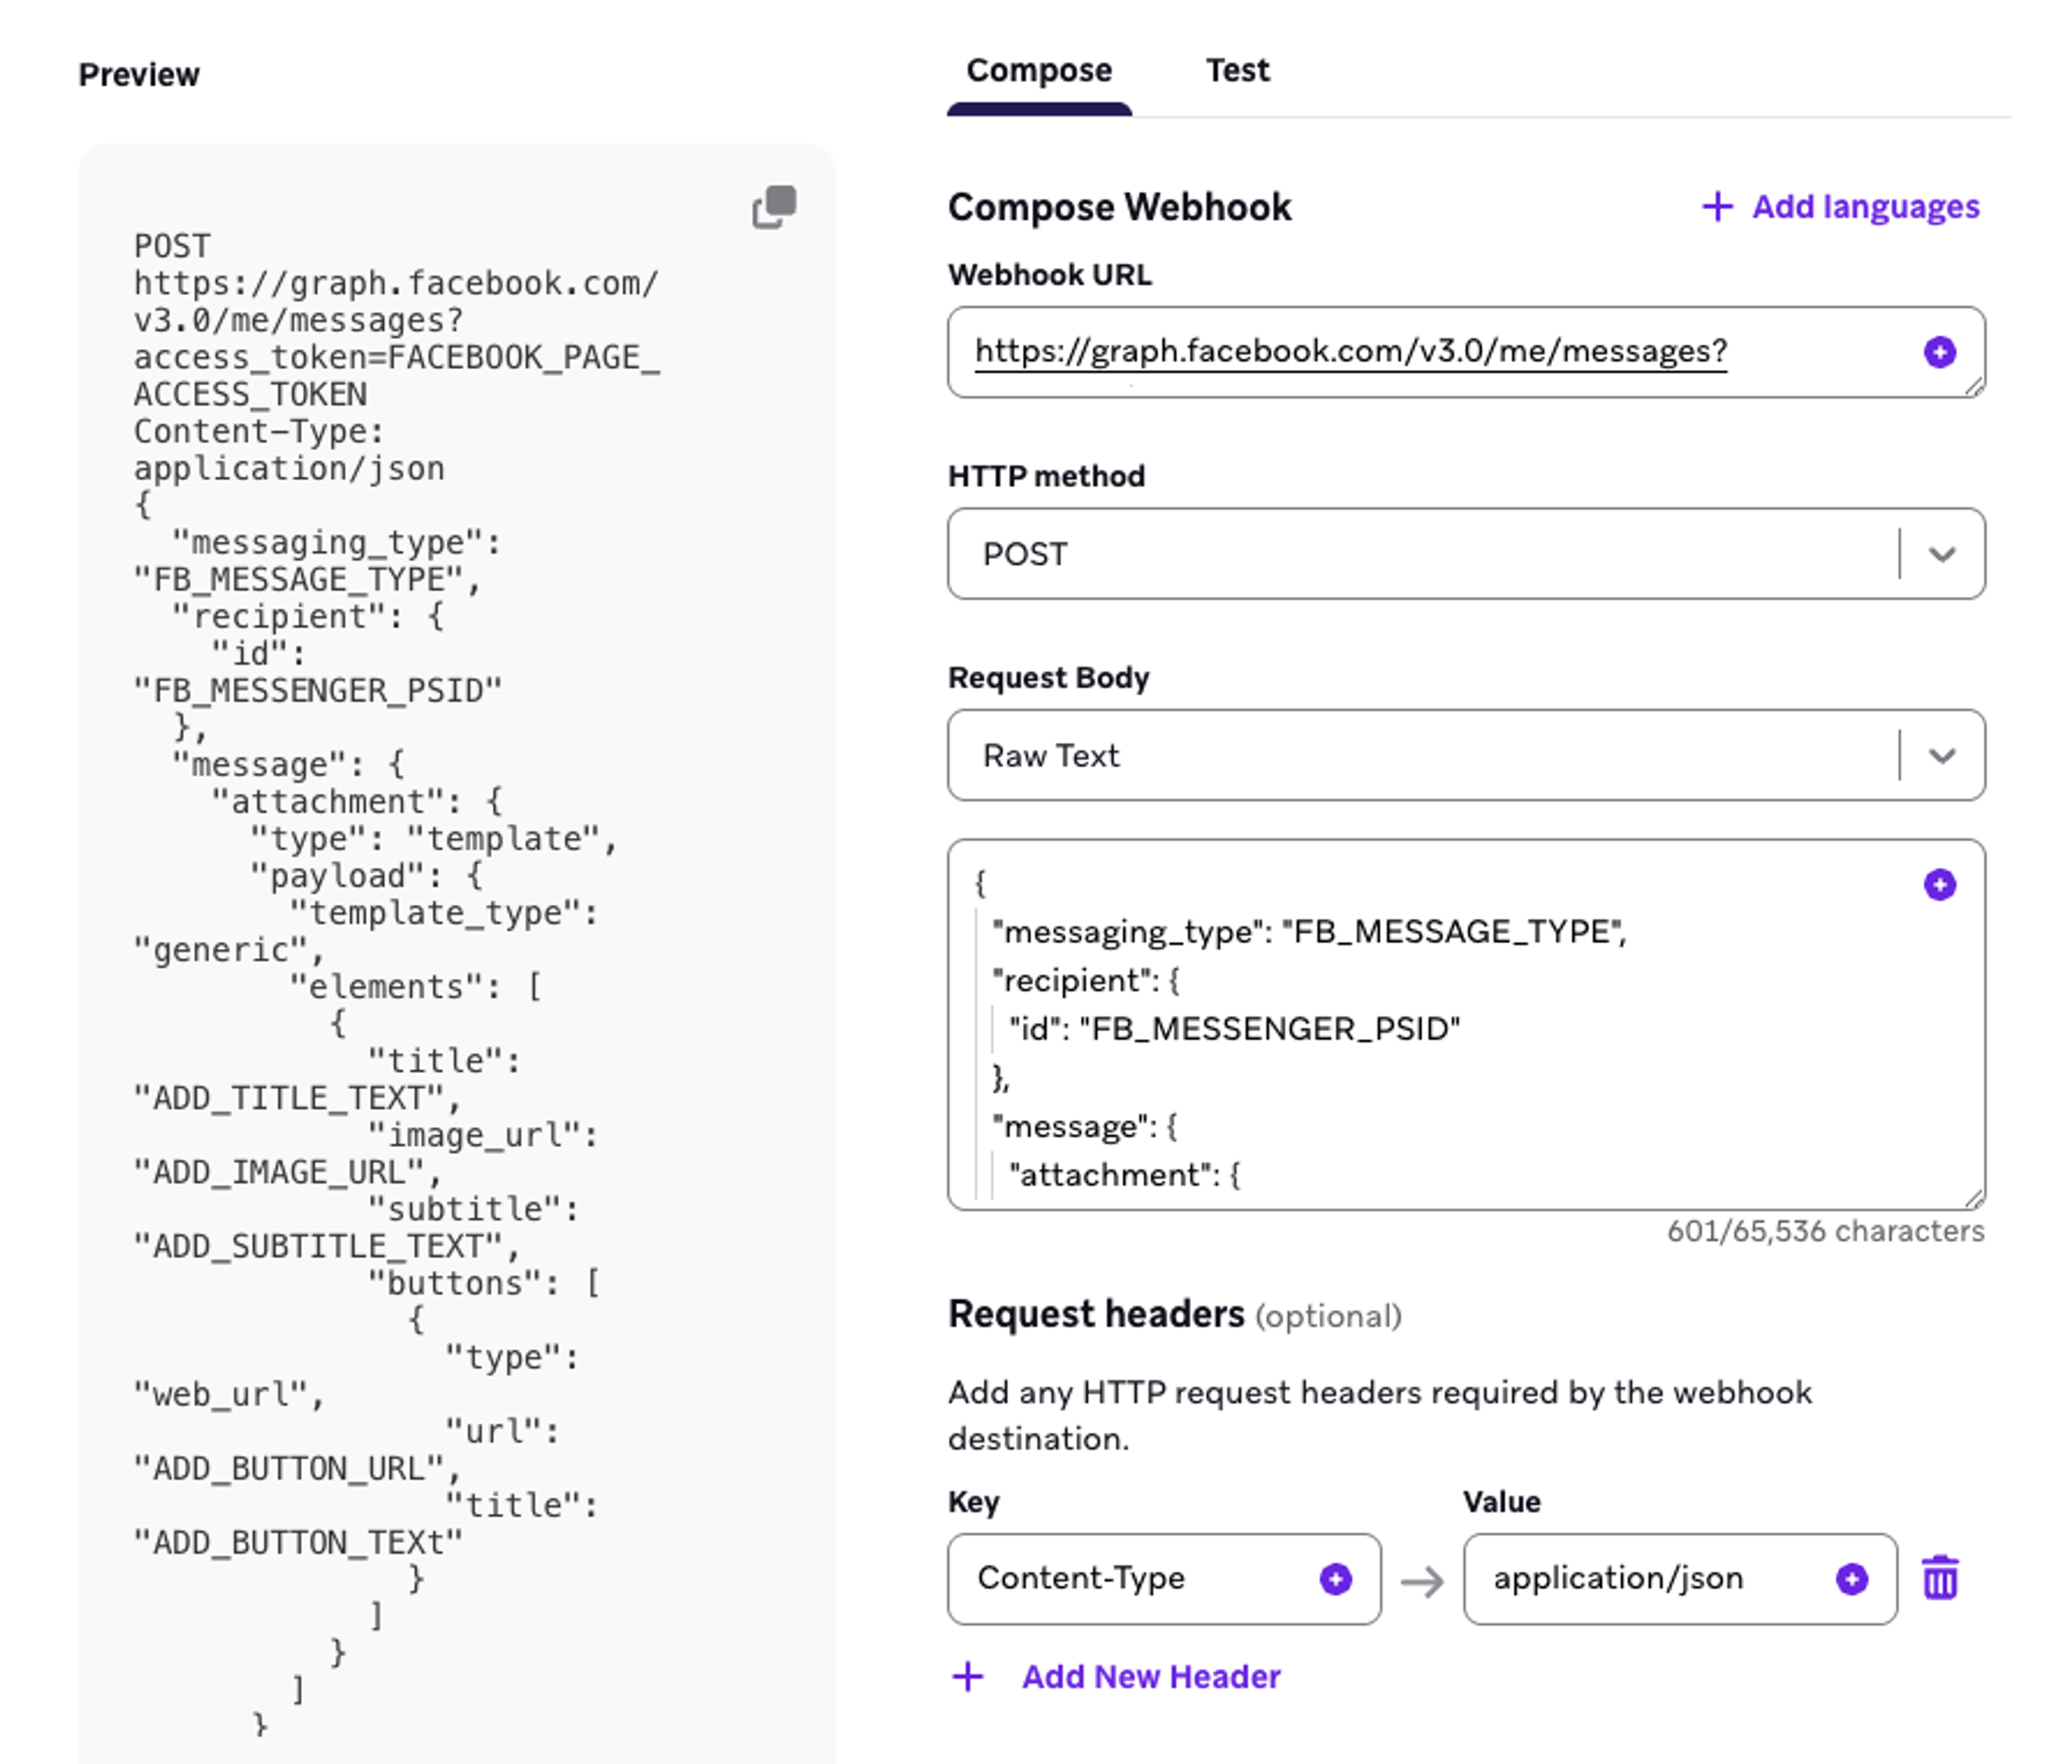This screenshot has height=1764, width=2072.
Task: Click the Compose Webhook heading
Action: pyautogui.click(x=1119, y=207)
